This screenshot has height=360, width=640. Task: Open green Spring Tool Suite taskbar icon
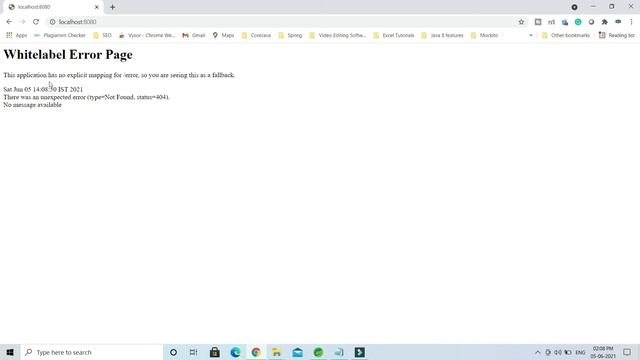tap(318, 352)
